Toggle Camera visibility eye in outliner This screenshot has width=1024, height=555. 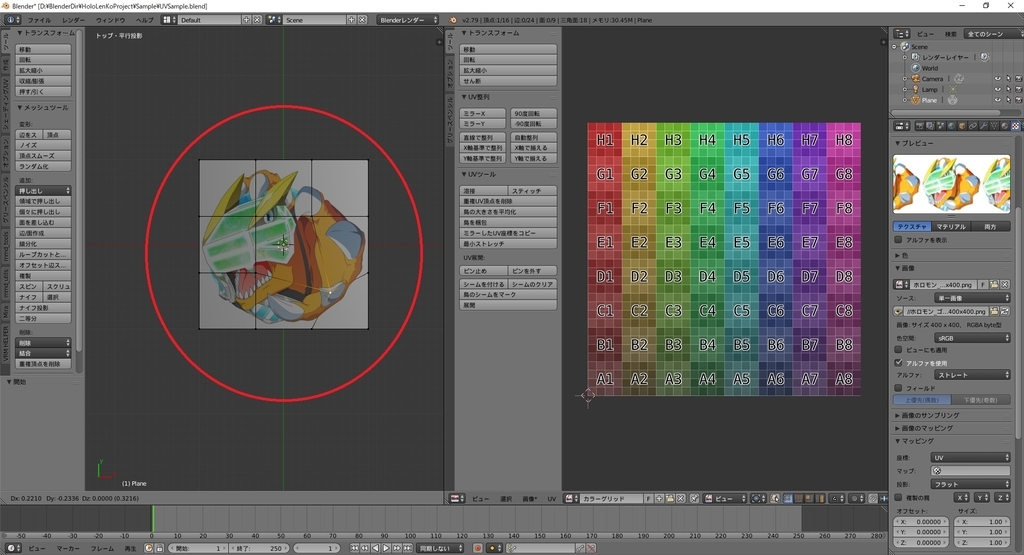(998, 78)
